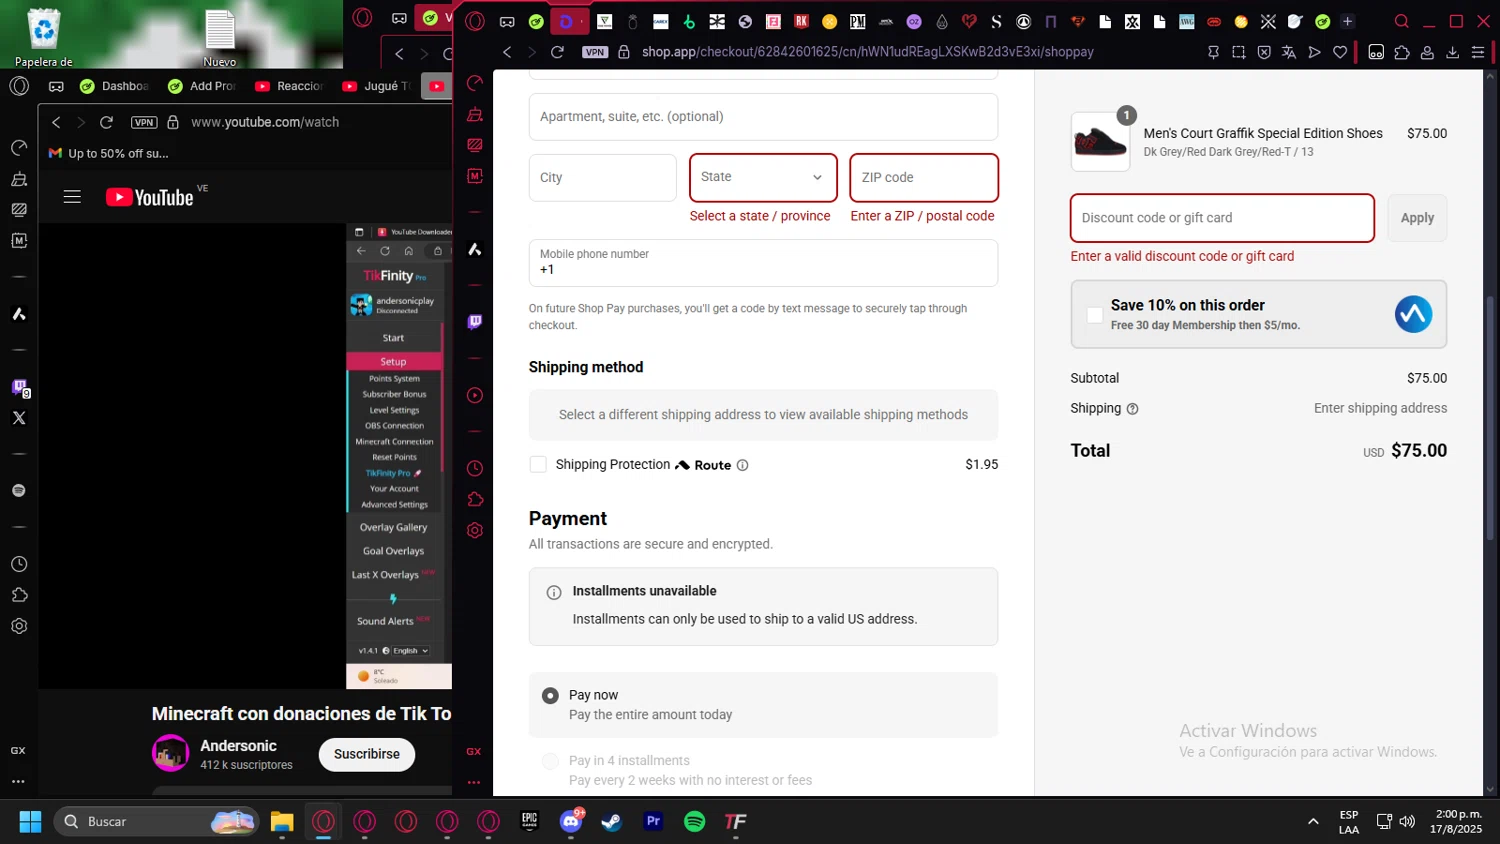
Task: Click the heart bookmark icon in checkout toolbar
Action: (x=1340, y=52)
